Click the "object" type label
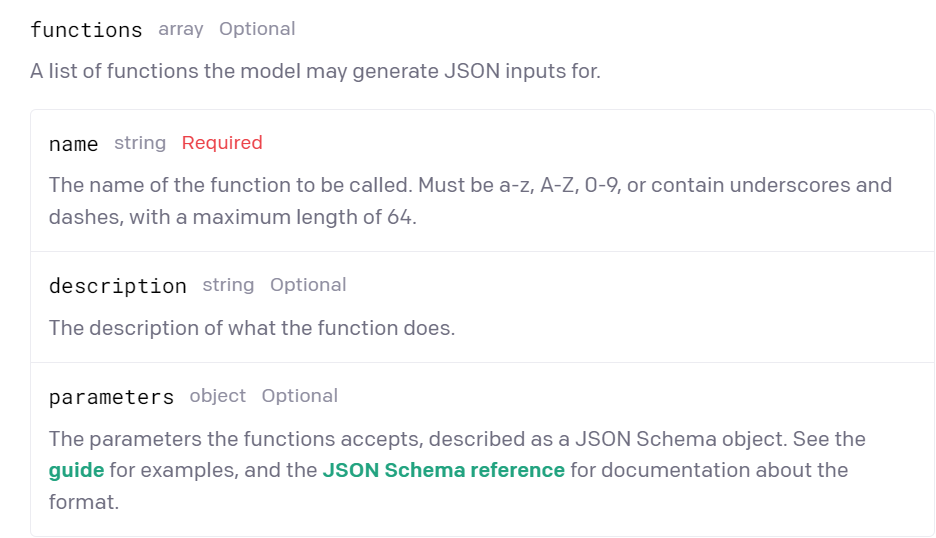936x538 pixels. [x=217, y=396]
